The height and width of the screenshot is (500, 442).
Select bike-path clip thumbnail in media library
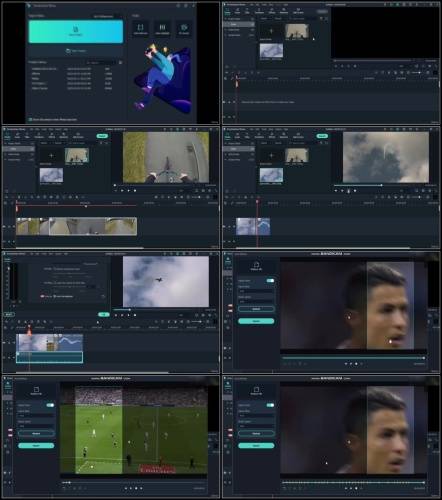77,155
